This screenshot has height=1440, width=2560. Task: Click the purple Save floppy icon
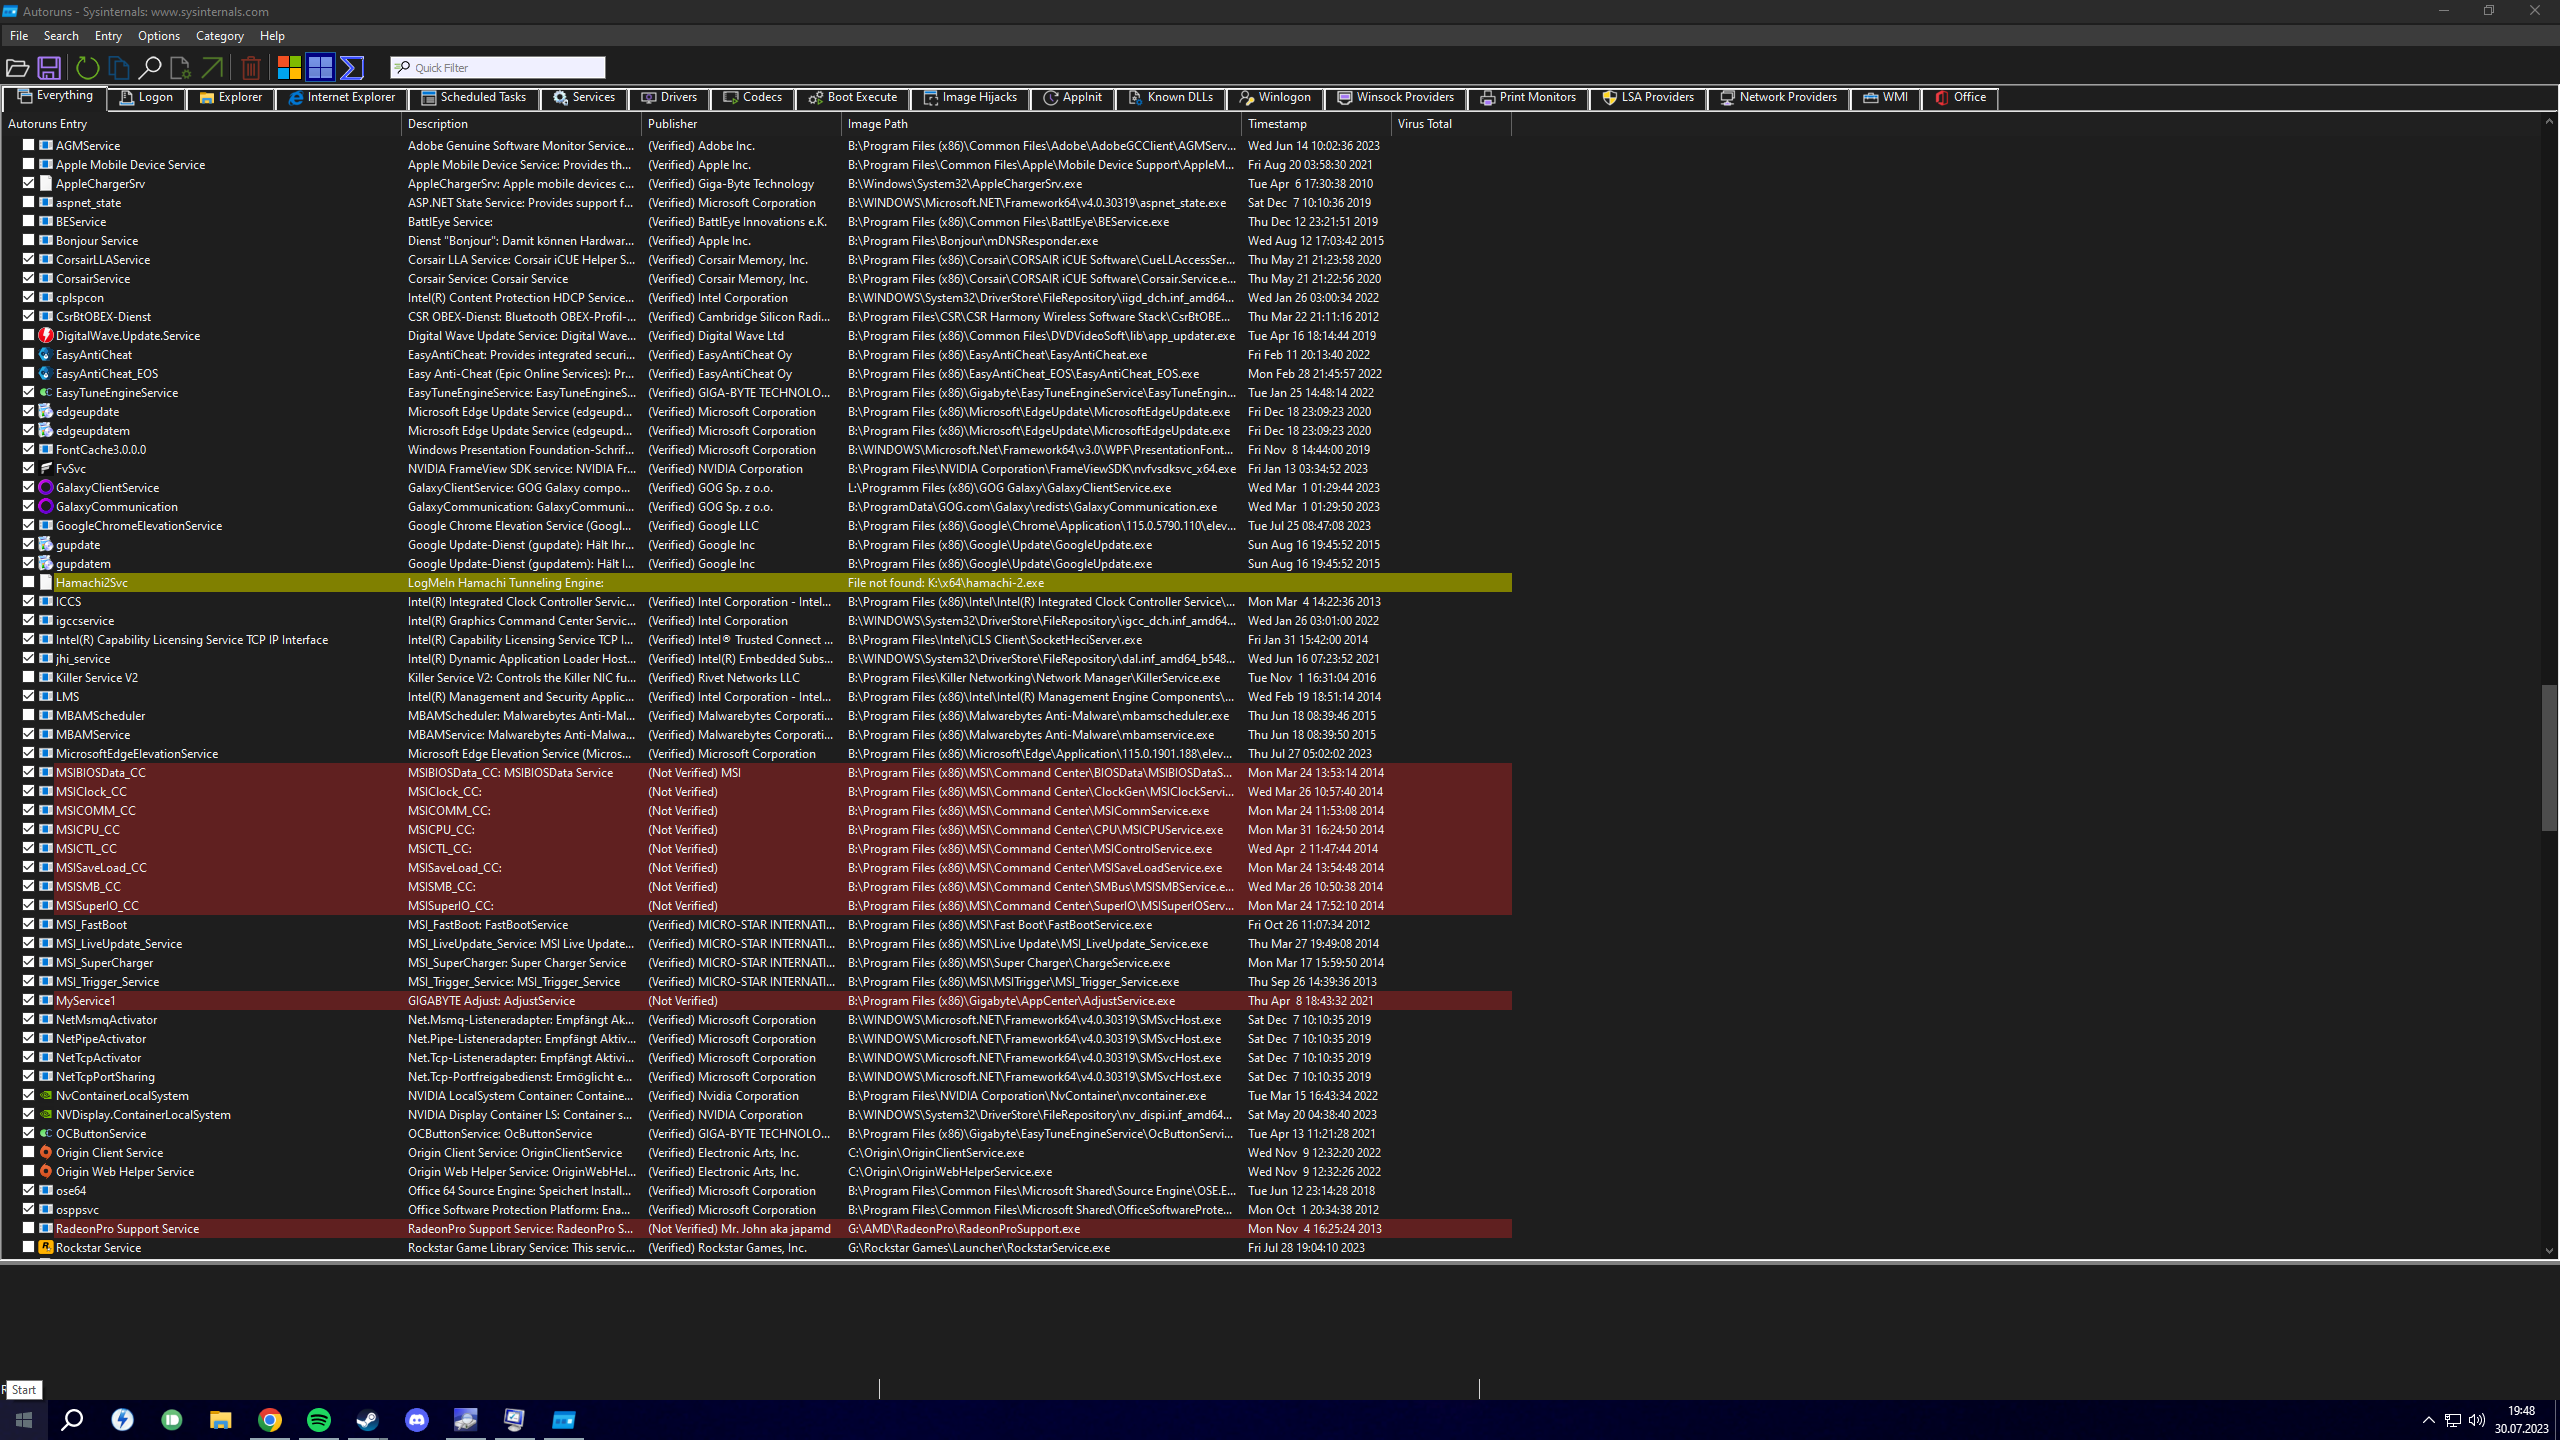coord(49,68)
